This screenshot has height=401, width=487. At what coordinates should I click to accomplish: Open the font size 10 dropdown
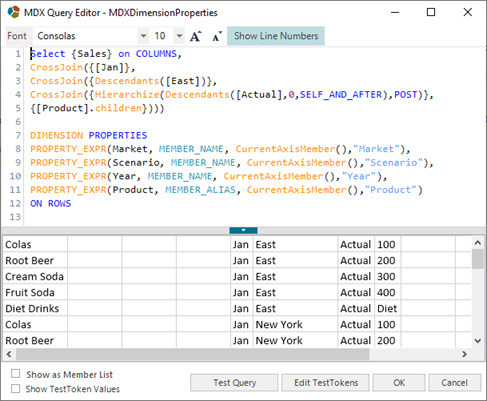[x=179, y=36]
